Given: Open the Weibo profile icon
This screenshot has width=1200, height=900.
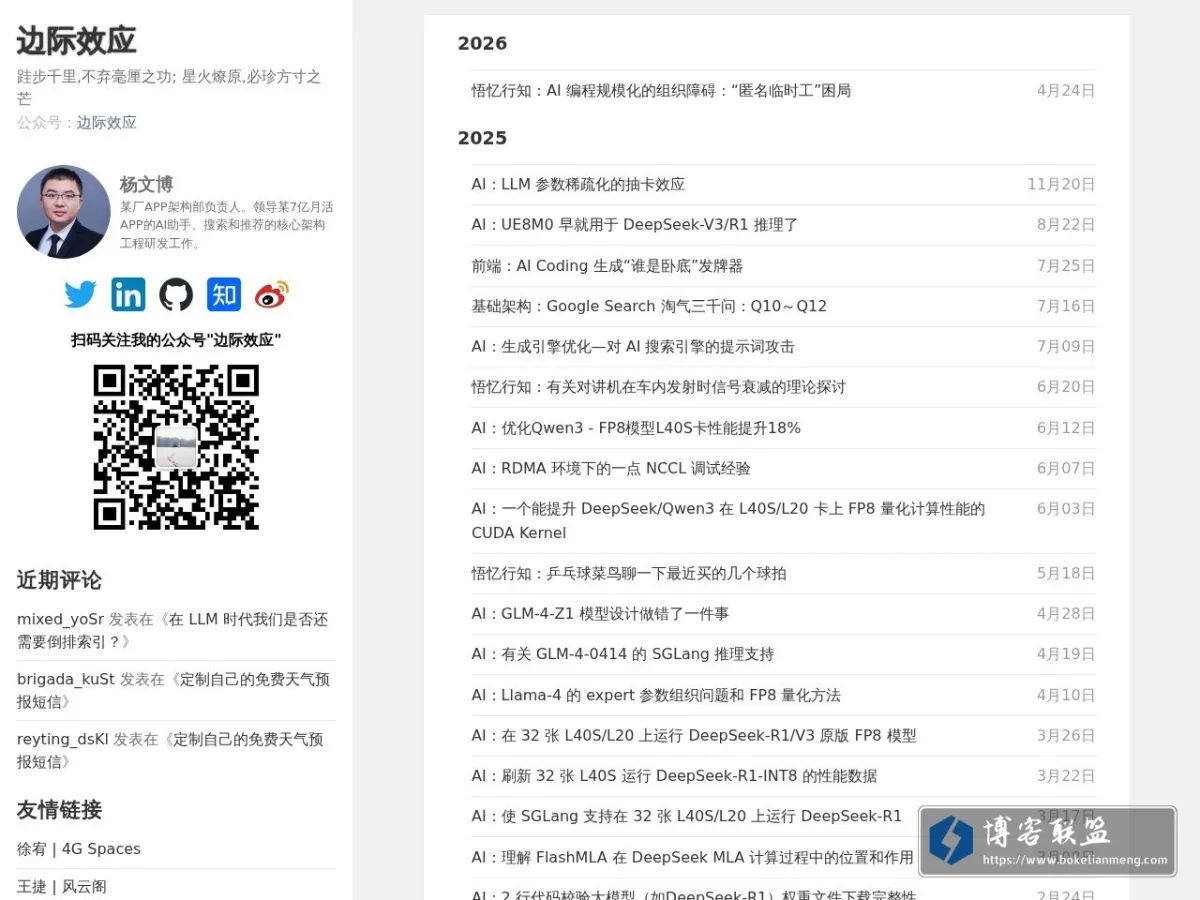Looking at the screenshot, I should (271, 294).
